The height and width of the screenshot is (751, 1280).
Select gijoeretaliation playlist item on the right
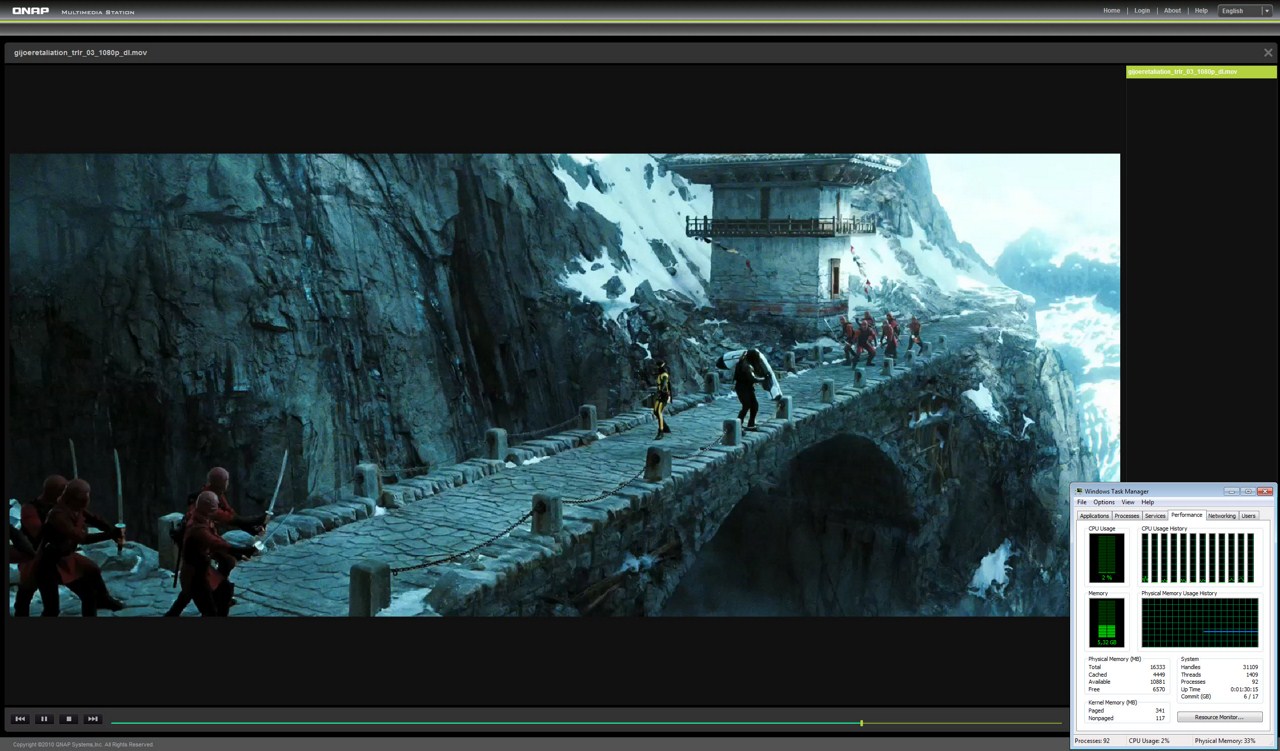tap(1201, 72)
